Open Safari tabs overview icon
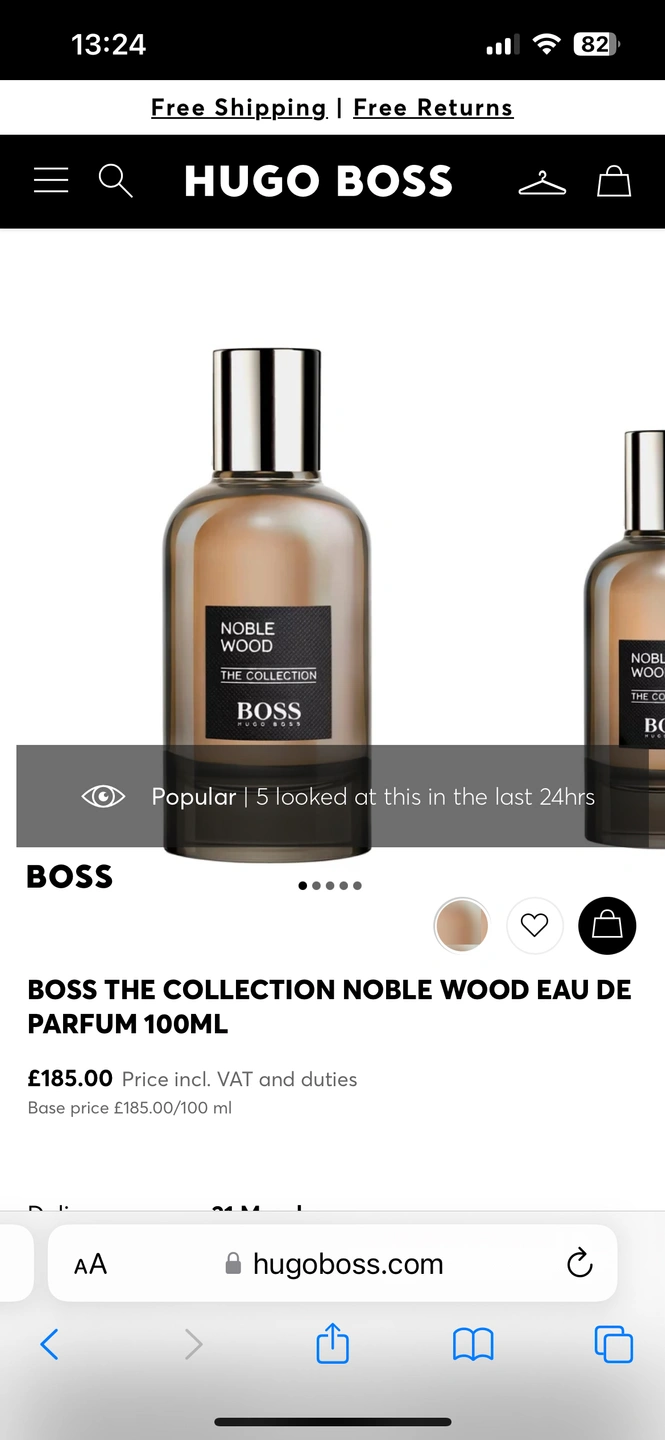 pyautogui.click(x=614, y=1344)
